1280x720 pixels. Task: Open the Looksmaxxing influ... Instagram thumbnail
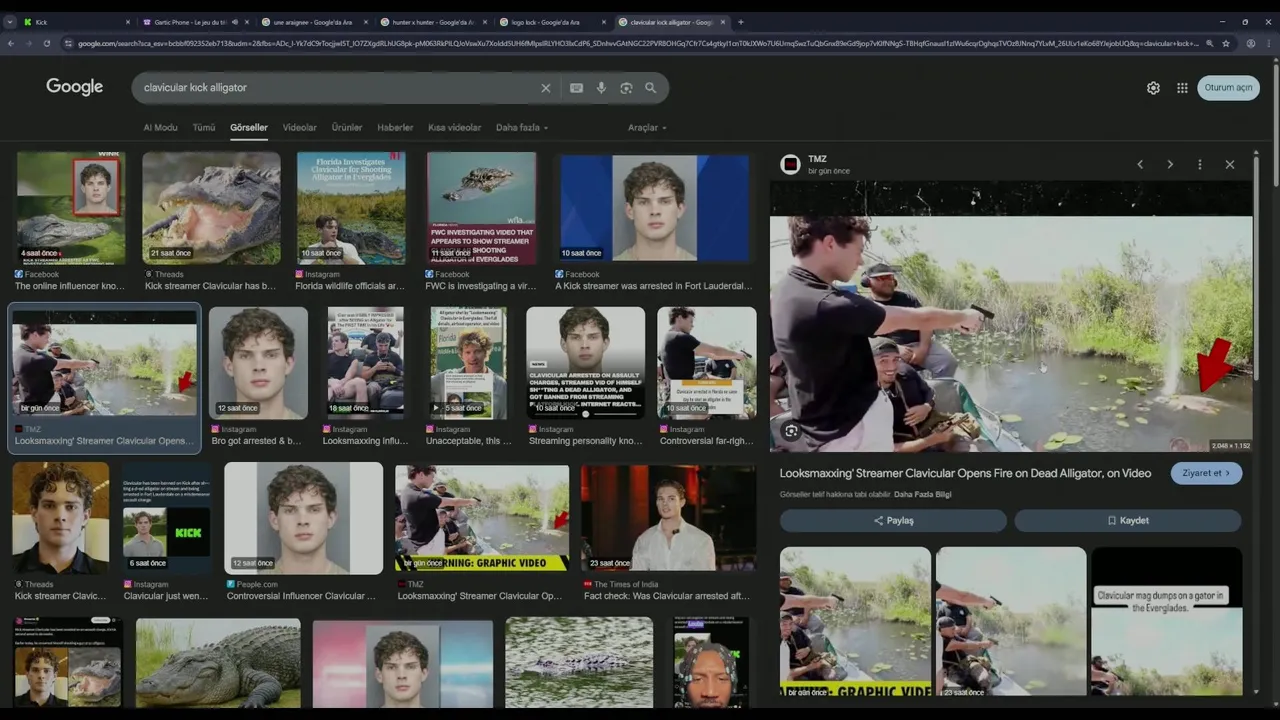(x=365, y=363)
